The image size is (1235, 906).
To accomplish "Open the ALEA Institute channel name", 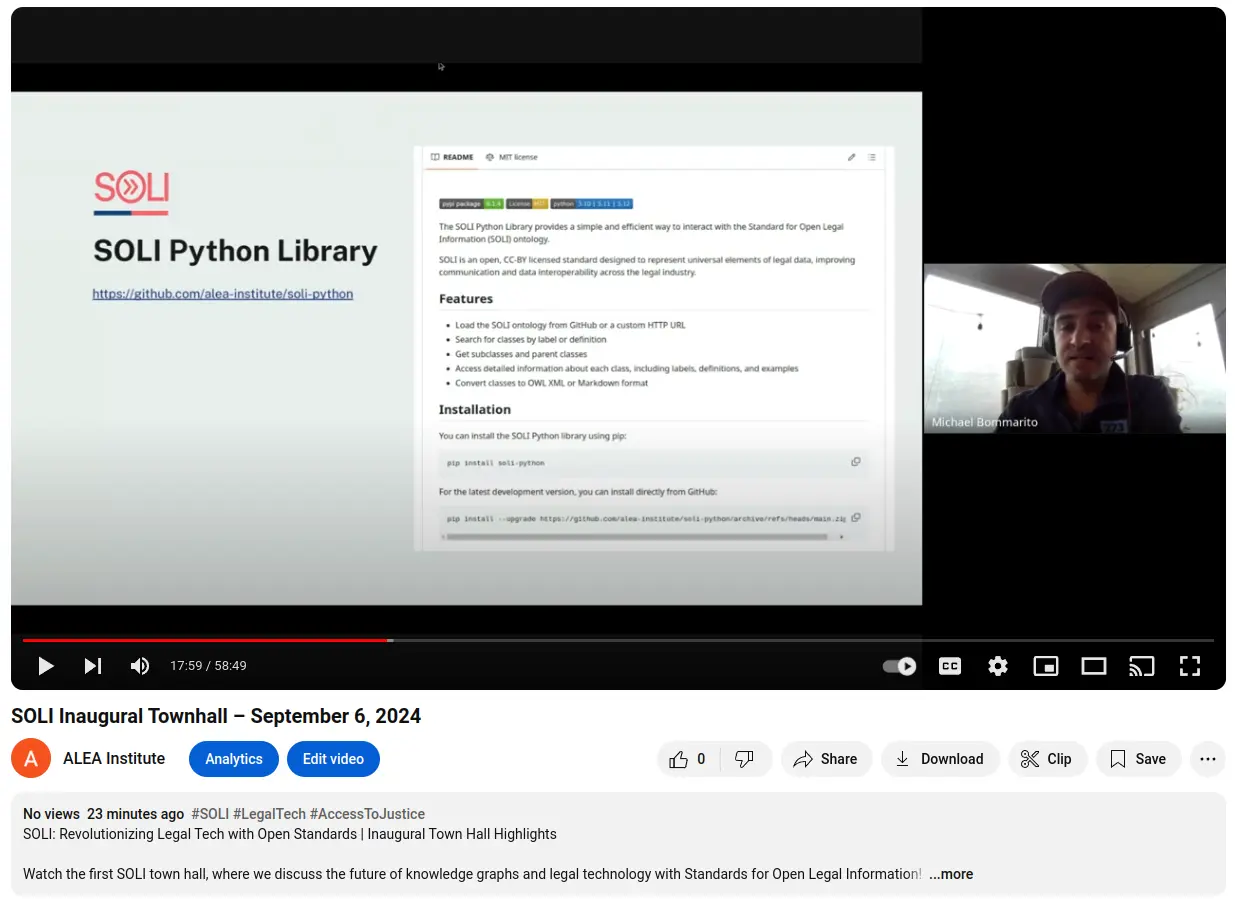I will pyautogui.click(x=114, y=759).
